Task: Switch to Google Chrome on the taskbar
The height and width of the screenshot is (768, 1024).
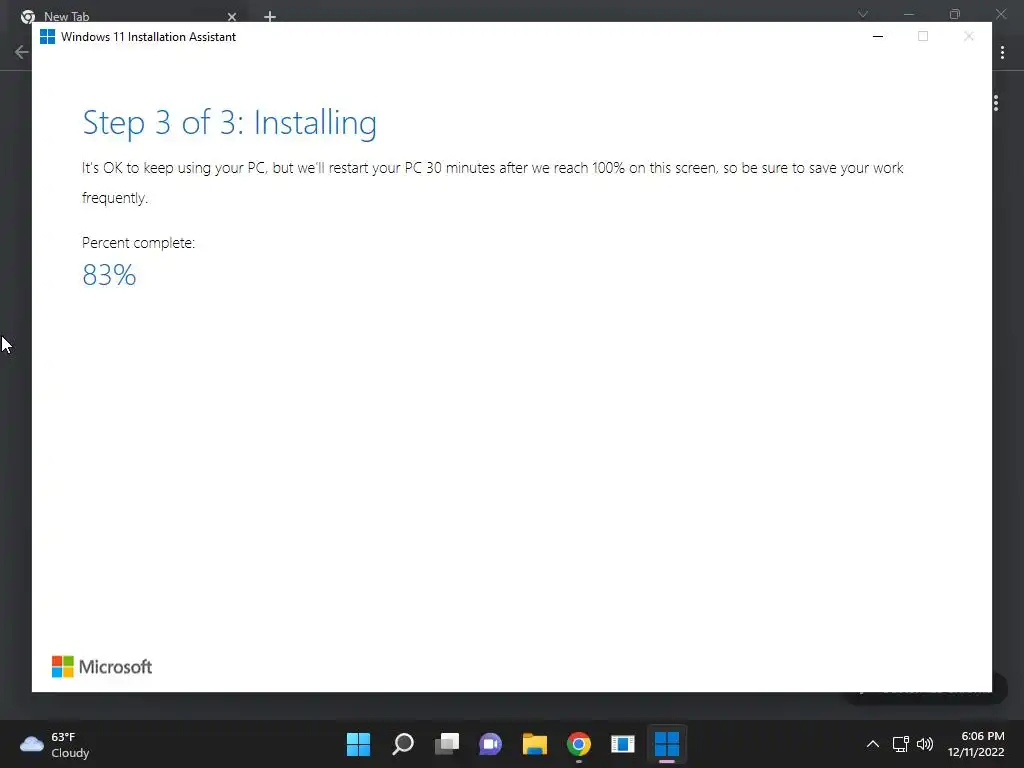Action: click(x=579, y=744)
